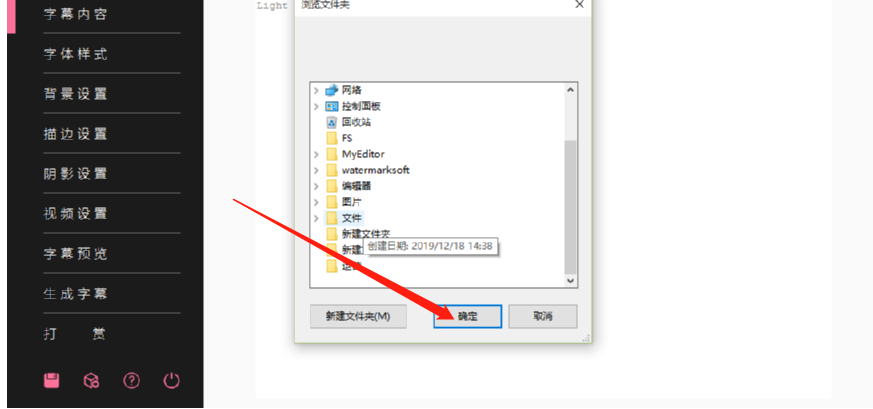This screenshot has height=409, width=873.
Task: Expand the 图片 folder node
Action: point(316,202)
